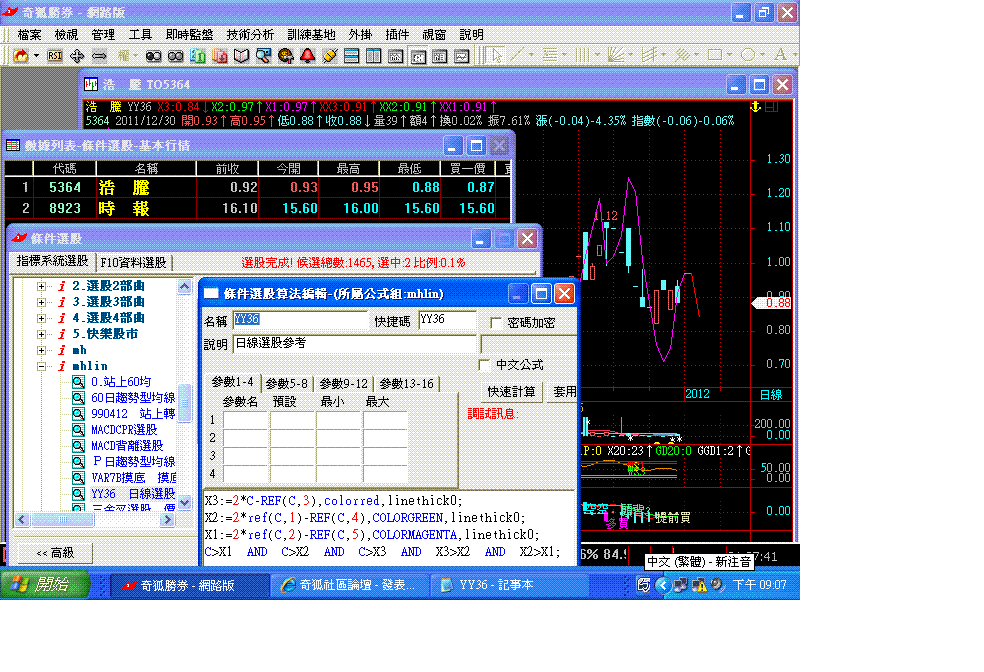984x672 pixels.
Task: Click the vertical split window toolbar icon
Action: (x=373, y=56)
